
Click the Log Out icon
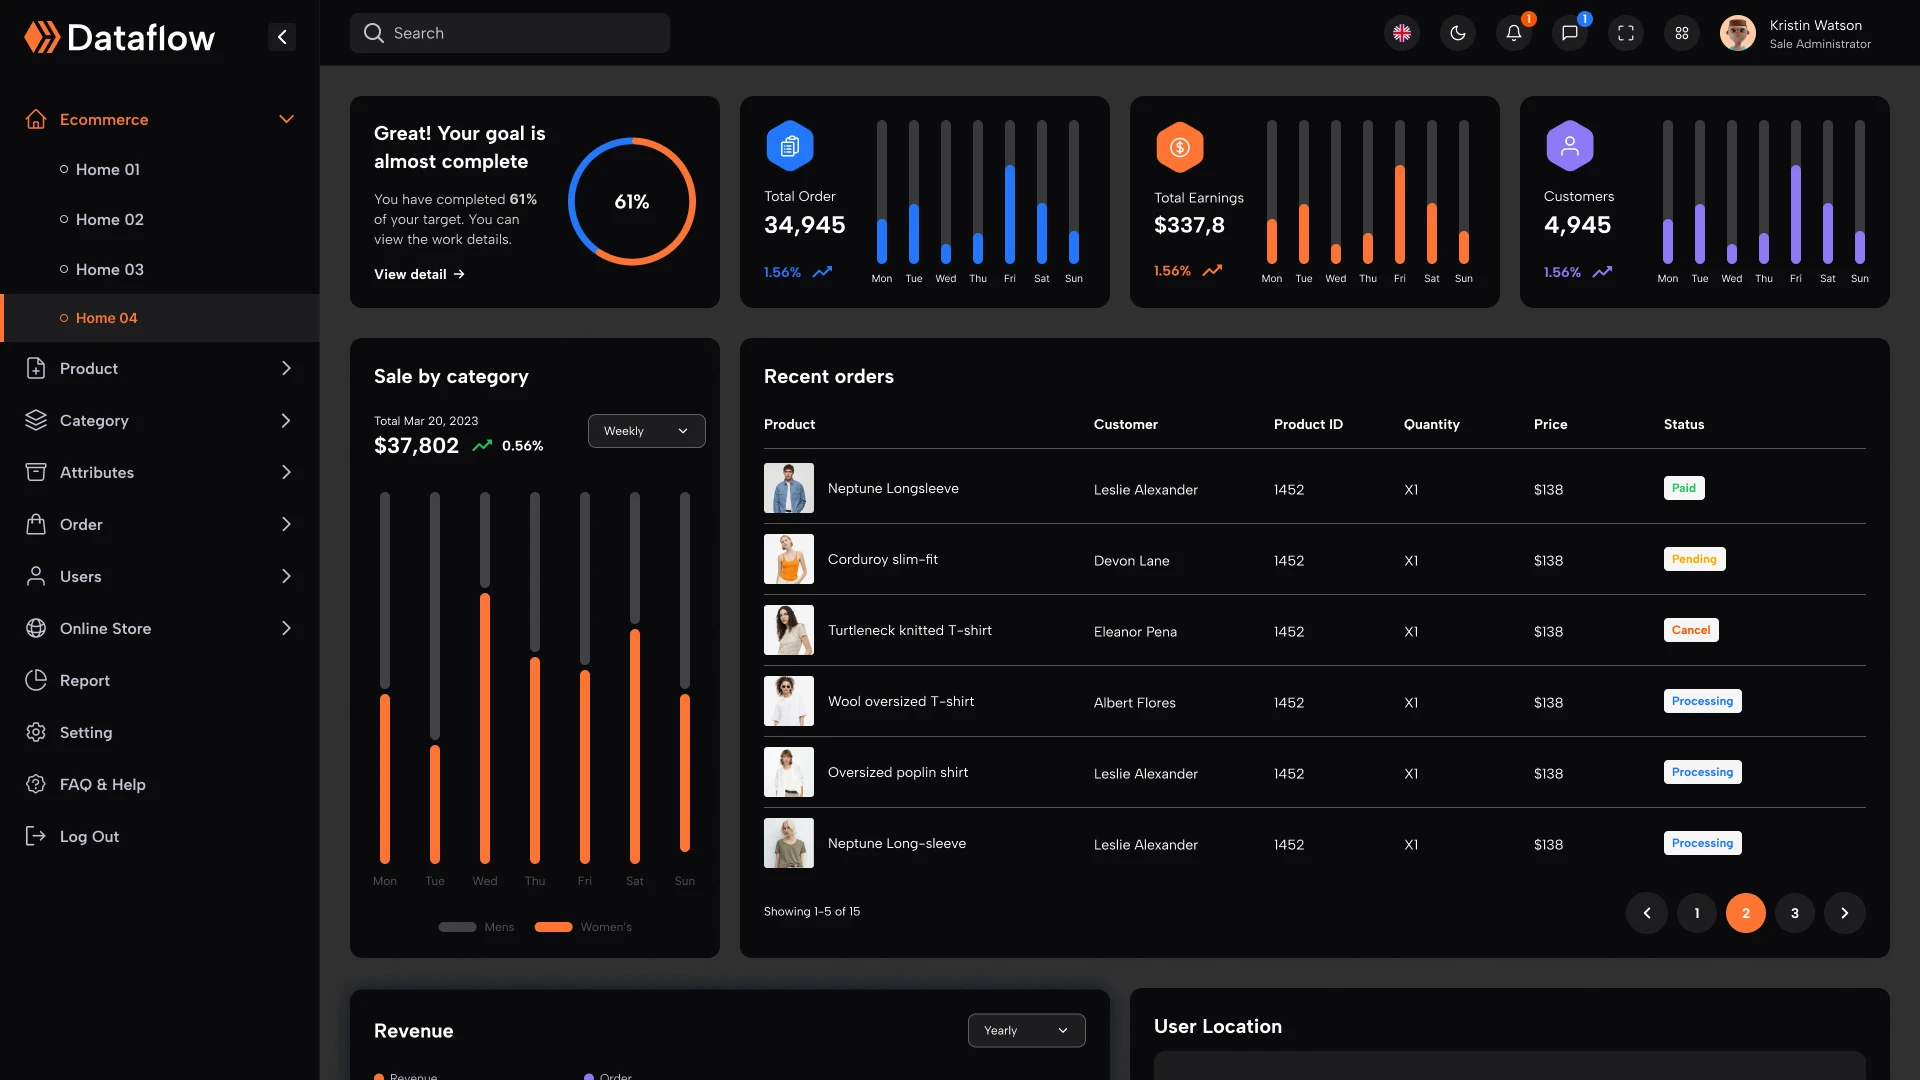(36, 836)
